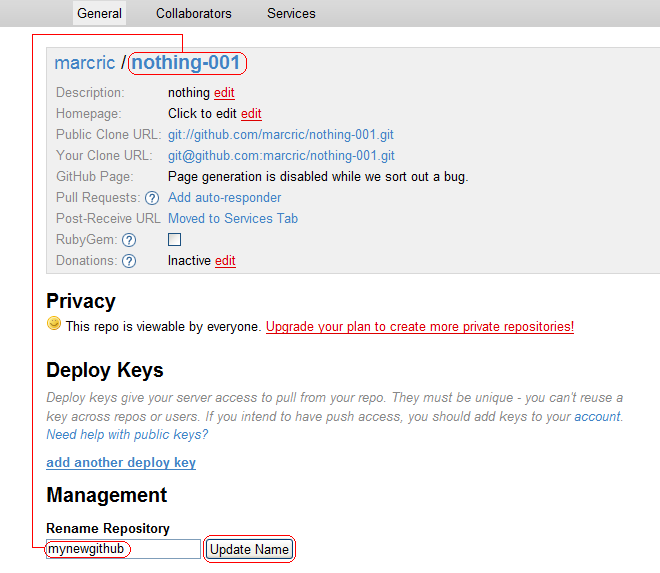Click the Management heading
The image size is (660, 573).
(106, 495)
